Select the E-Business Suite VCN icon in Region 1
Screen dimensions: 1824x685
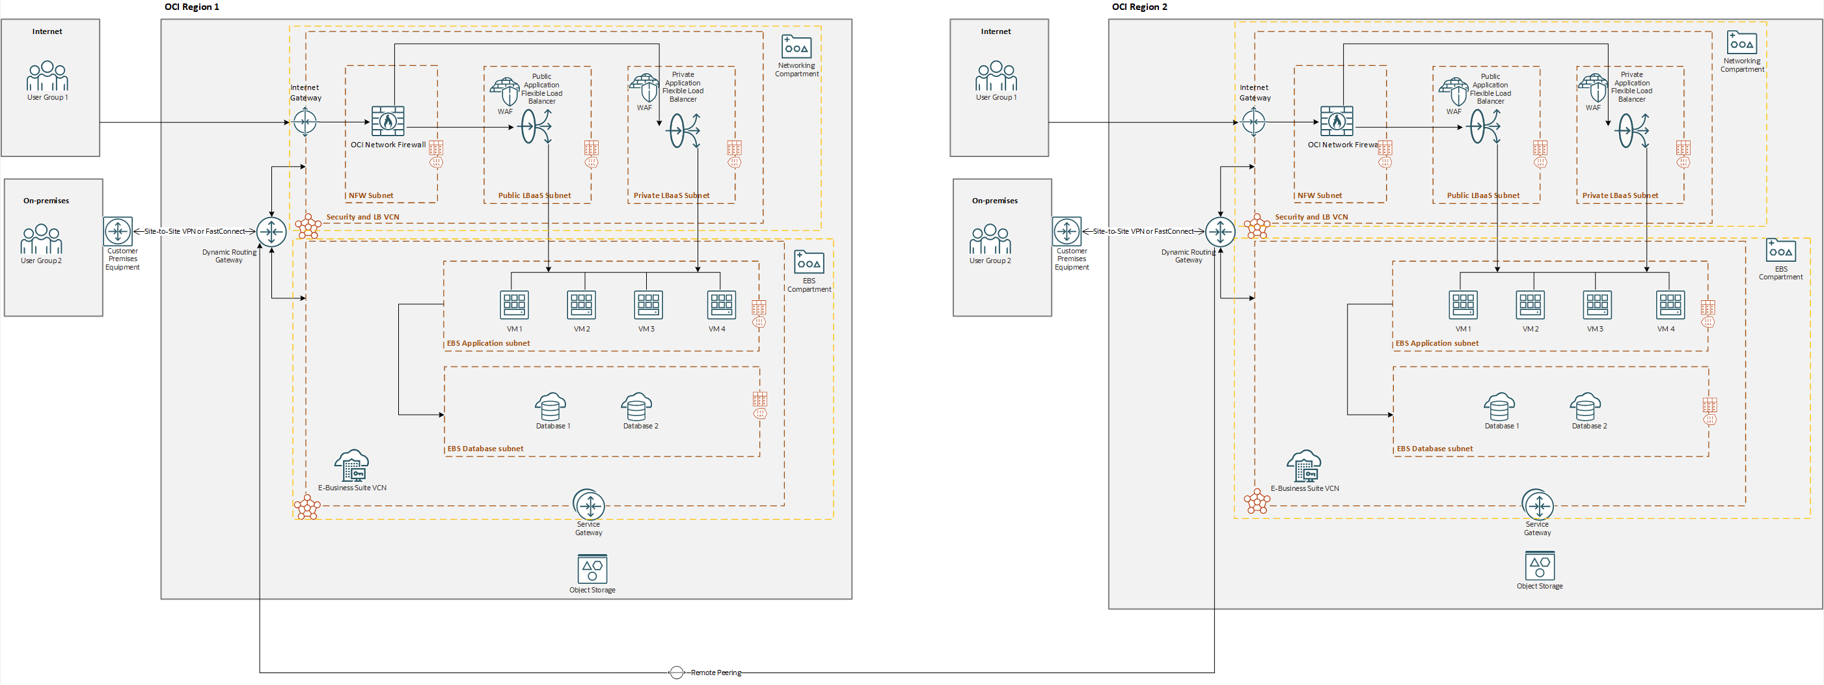352,466
